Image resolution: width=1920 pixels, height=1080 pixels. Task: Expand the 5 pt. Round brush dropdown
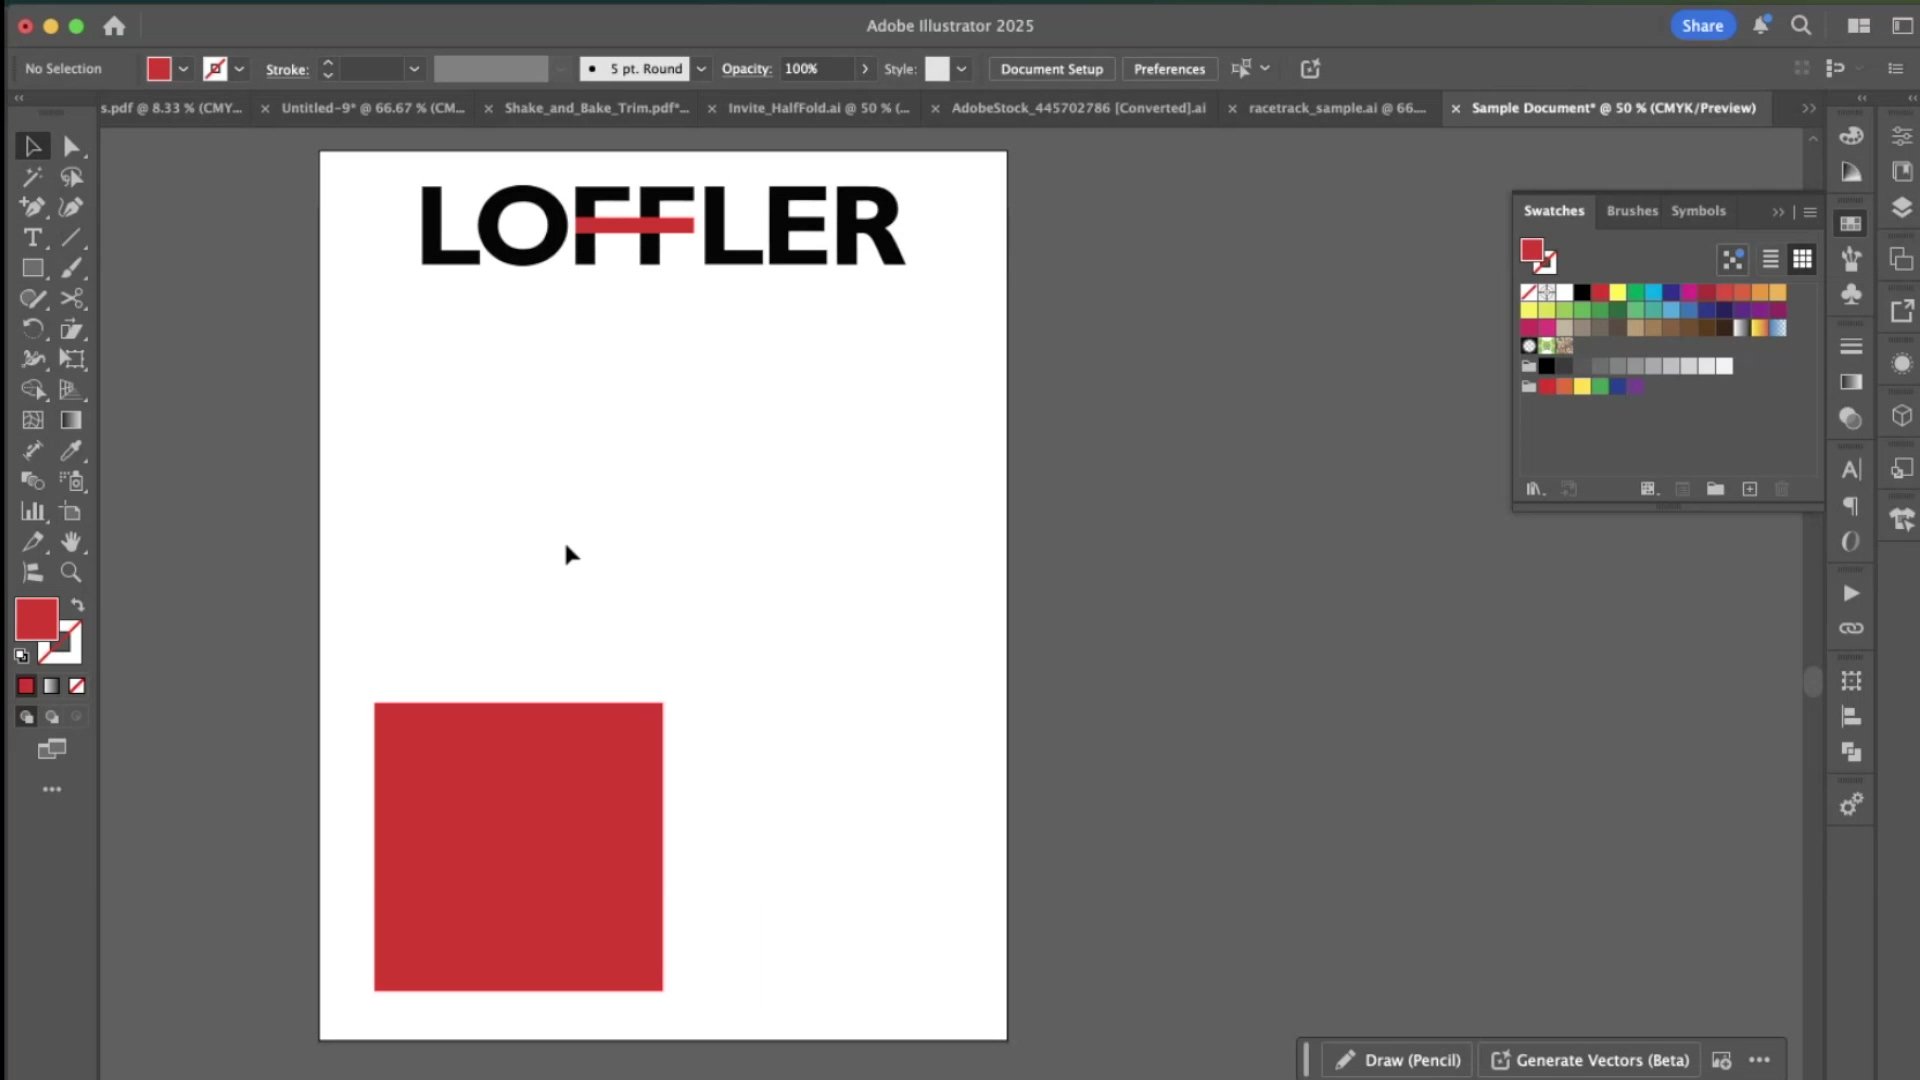click(701, 69)
